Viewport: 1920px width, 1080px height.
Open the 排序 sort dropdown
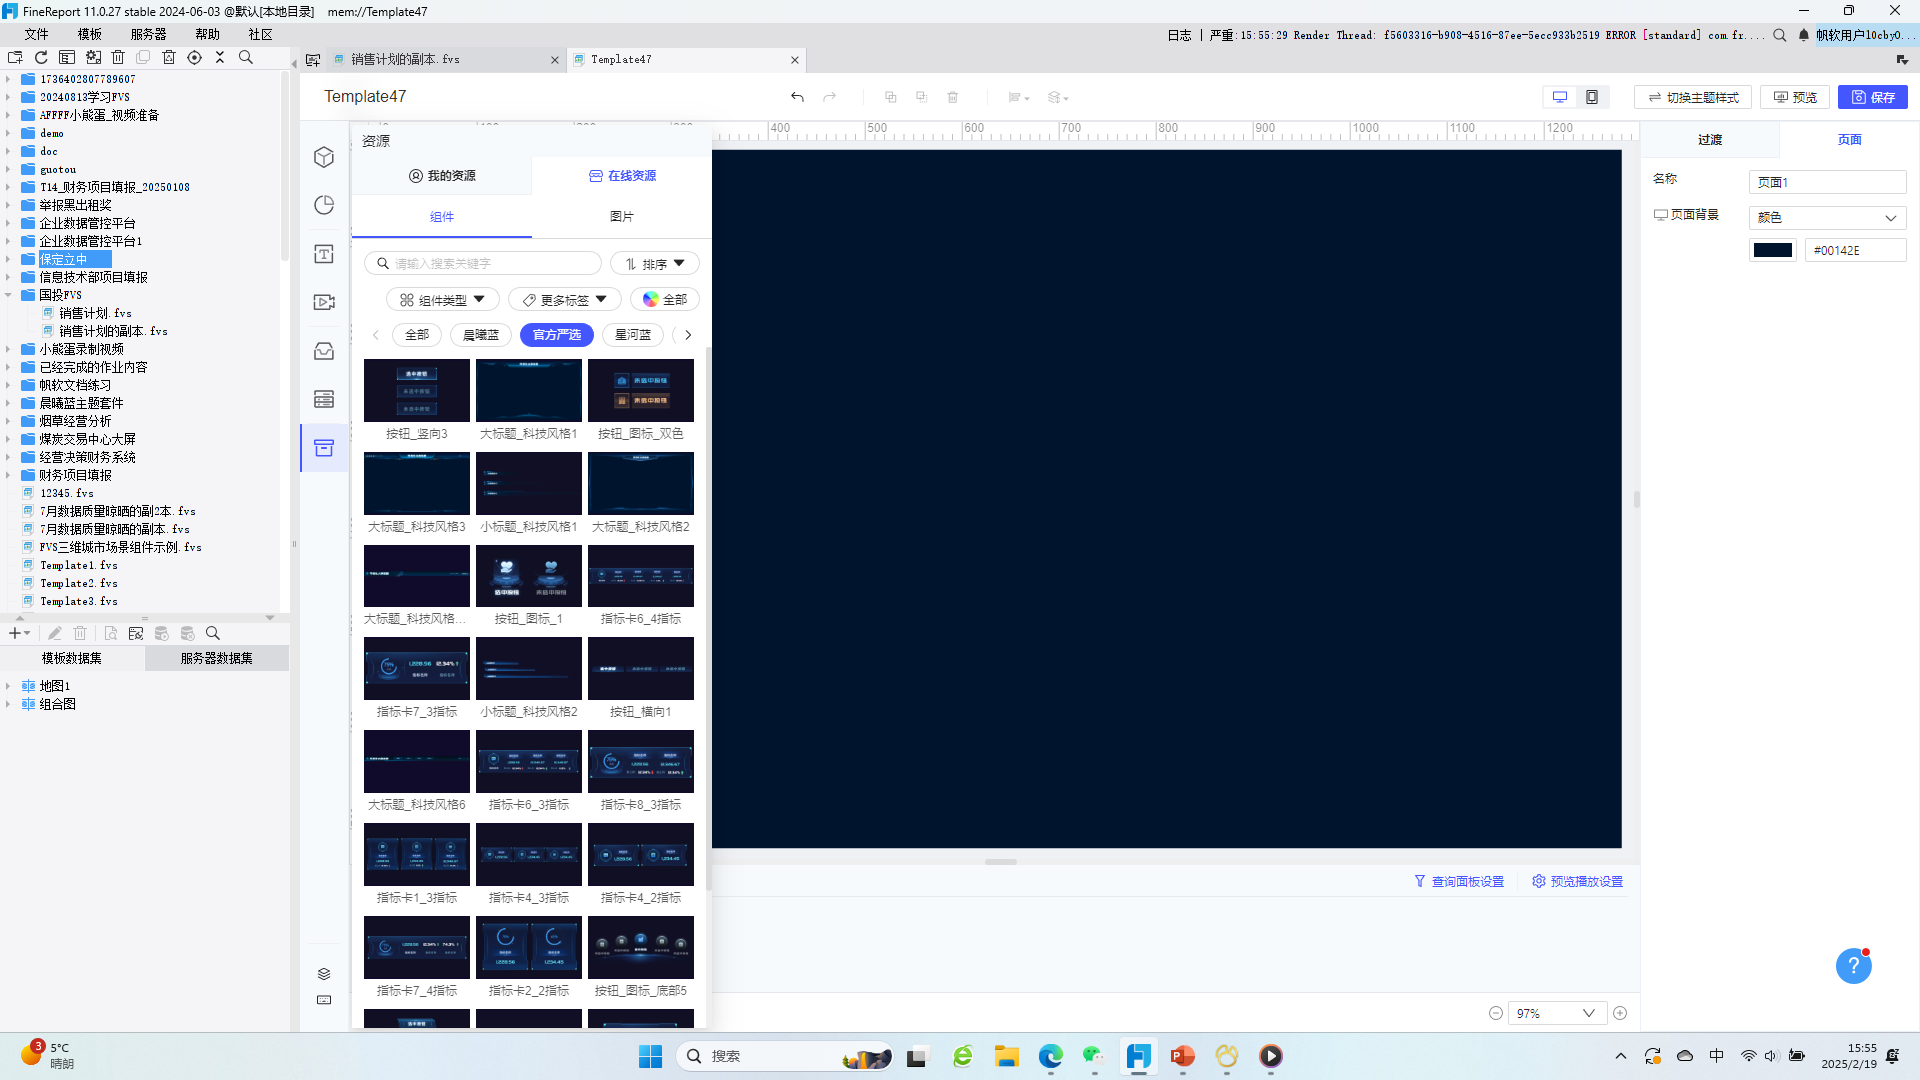pyautogui.click(x=655, y=264)
